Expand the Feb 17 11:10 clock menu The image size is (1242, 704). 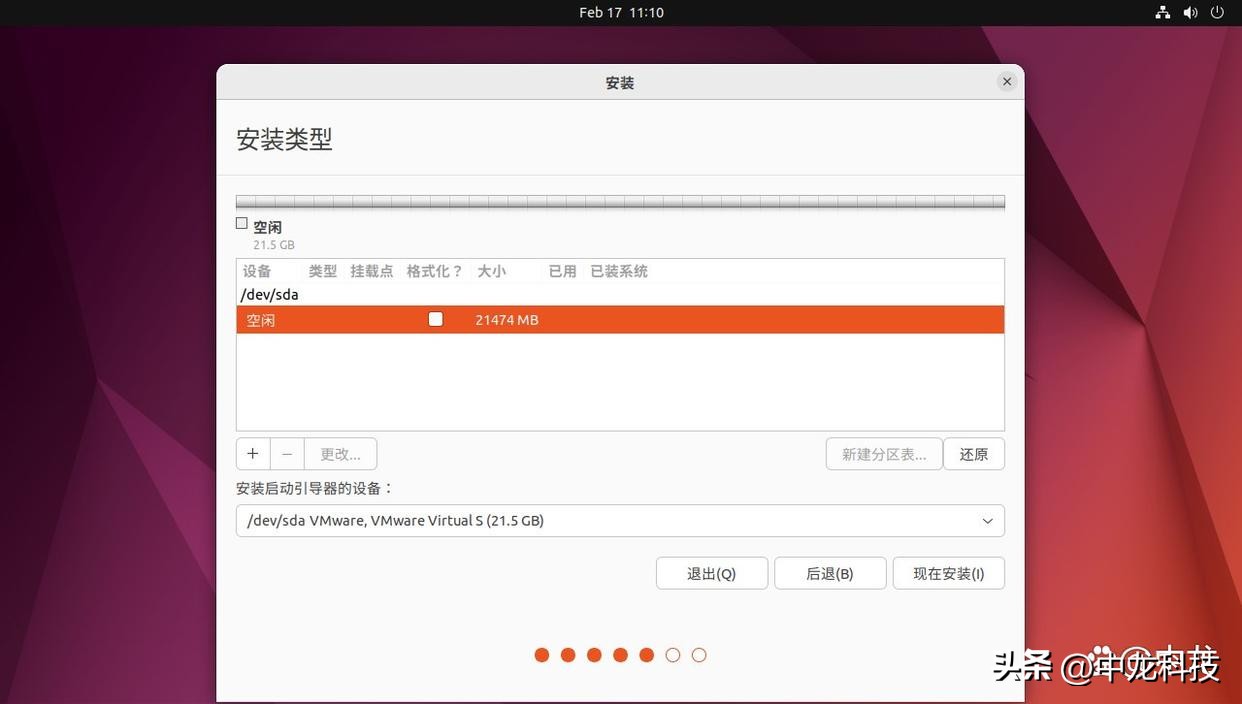(620, 11)
